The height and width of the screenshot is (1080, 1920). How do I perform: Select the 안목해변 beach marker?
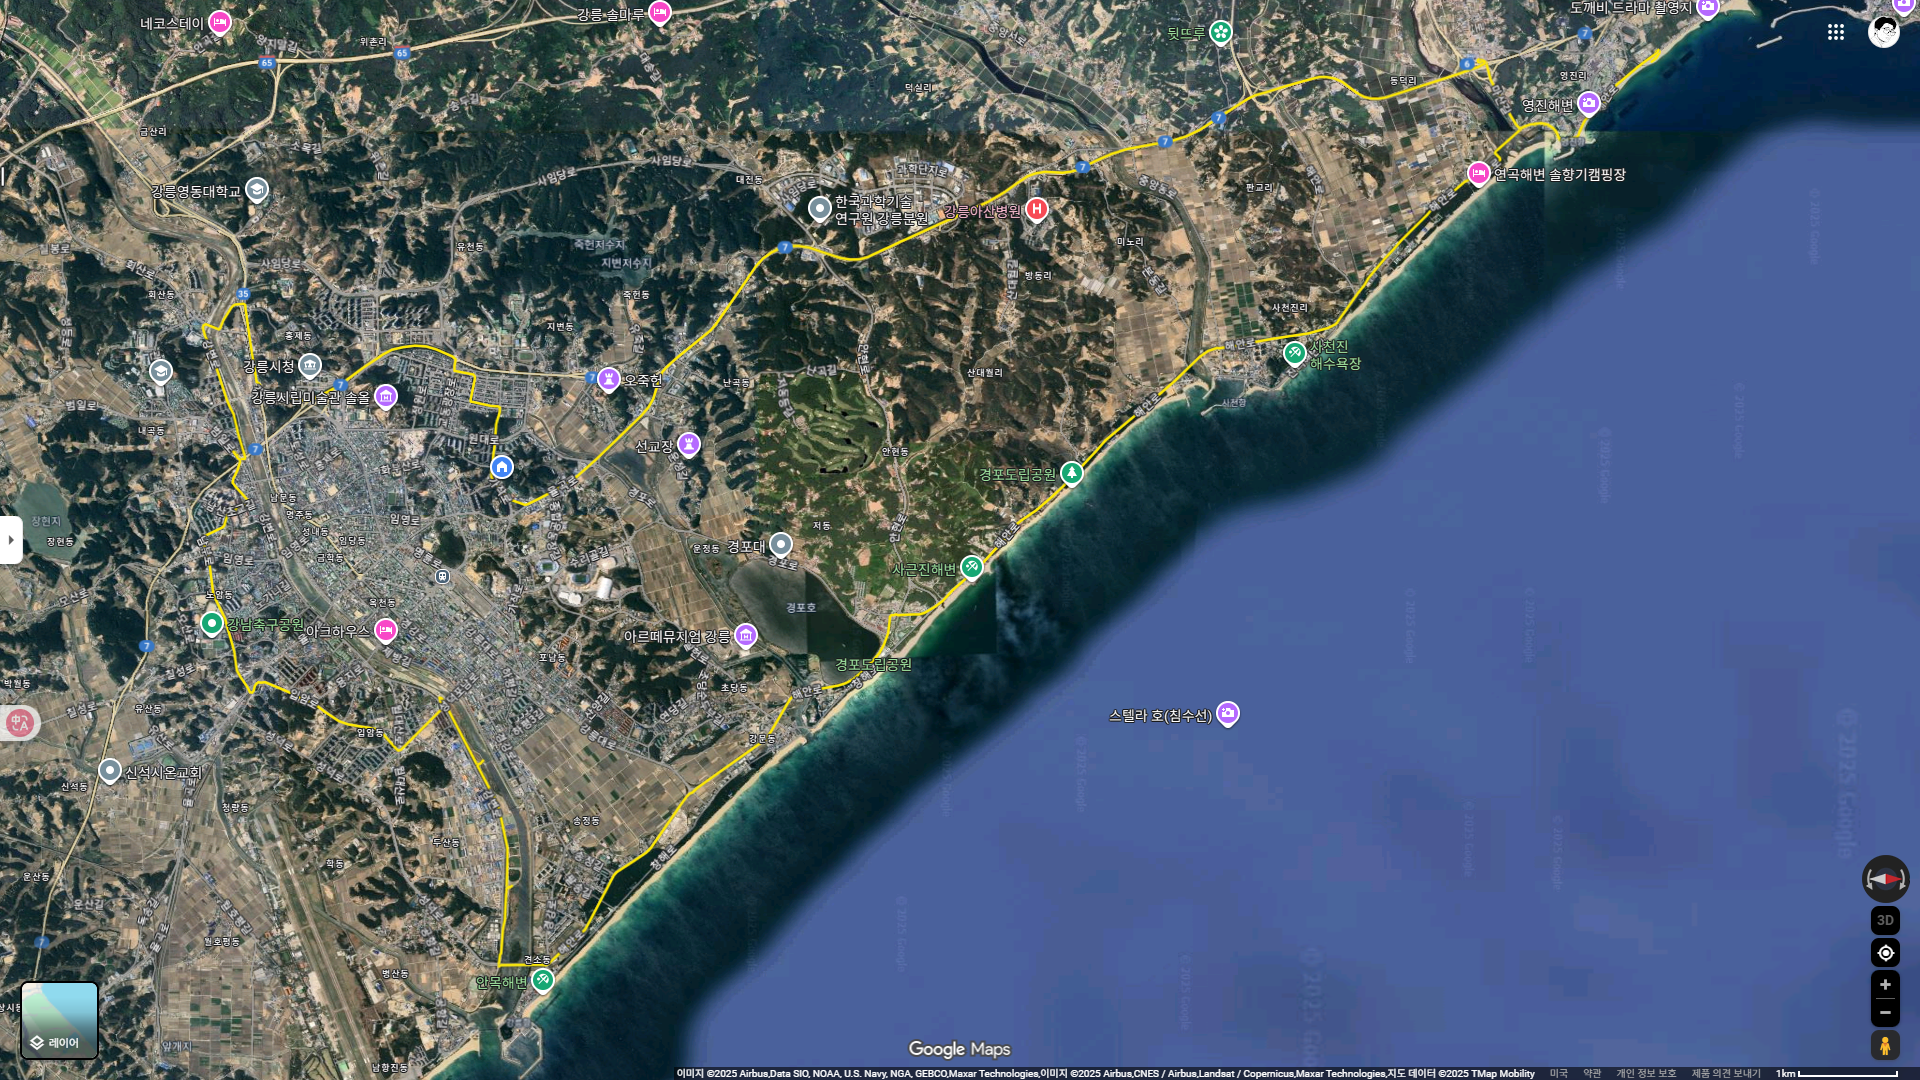coord(543,980)
